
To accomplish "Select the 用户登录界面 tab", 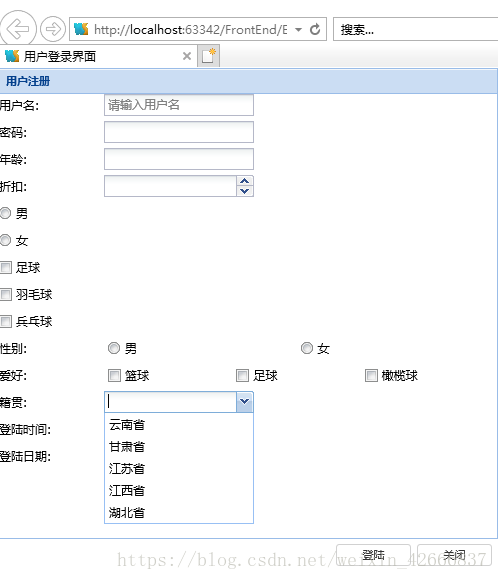I will (x=98, y=56).
